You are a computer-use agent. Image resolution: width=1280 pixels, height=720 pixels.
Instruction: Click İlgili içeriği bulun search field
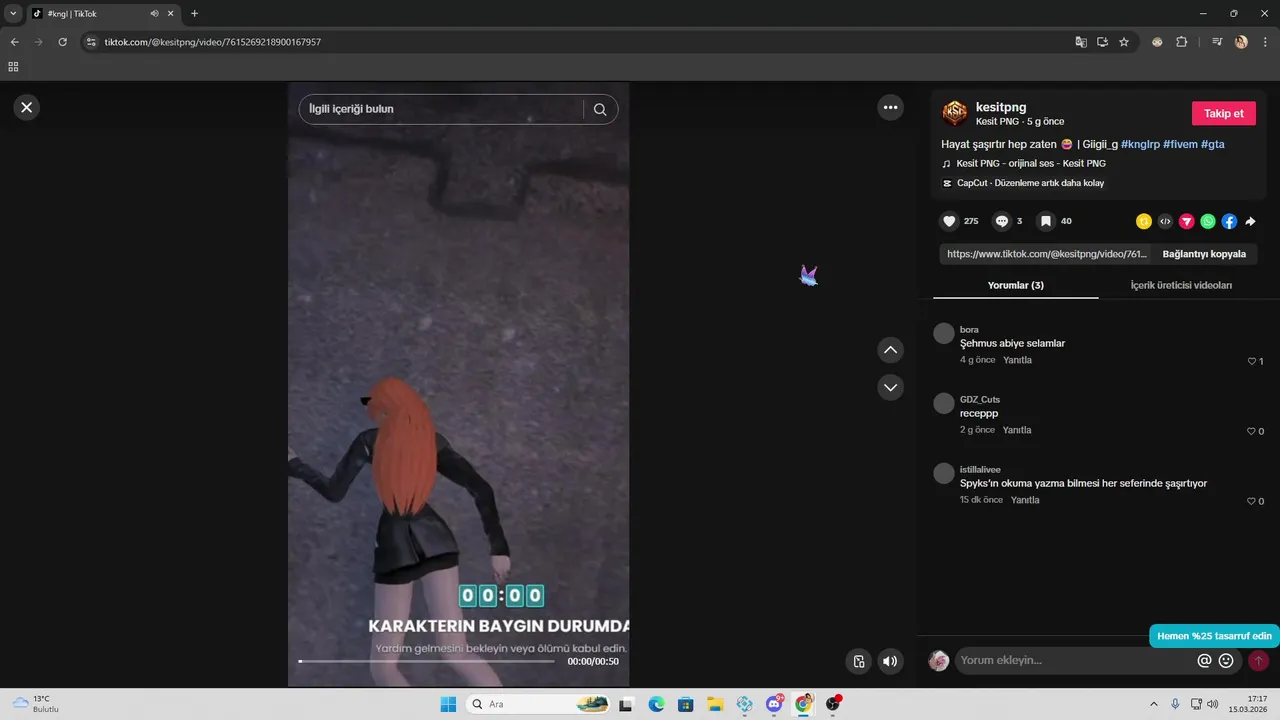(440, 109)
